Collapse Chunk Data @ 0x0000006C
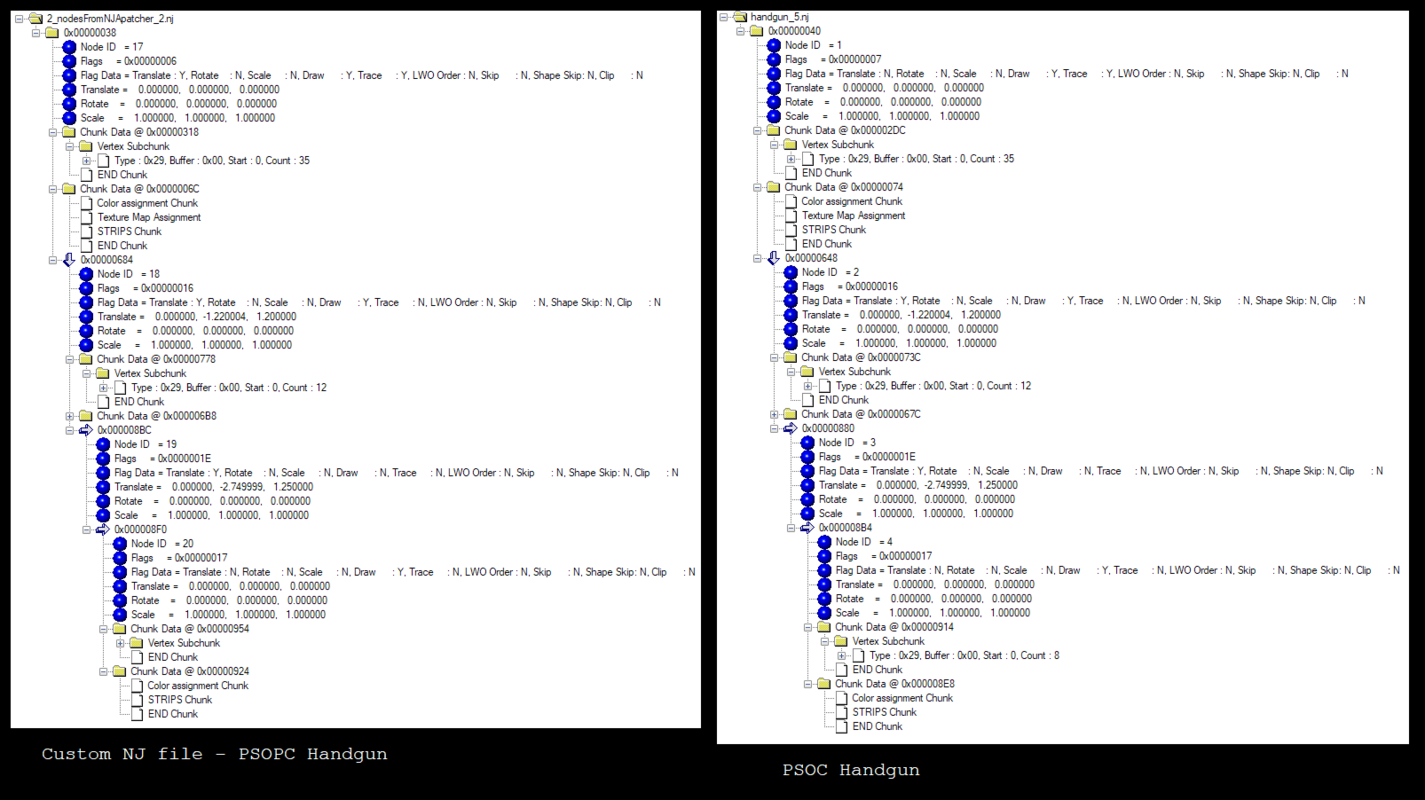This screenshot has width=1425, height=800. (53, 189)
